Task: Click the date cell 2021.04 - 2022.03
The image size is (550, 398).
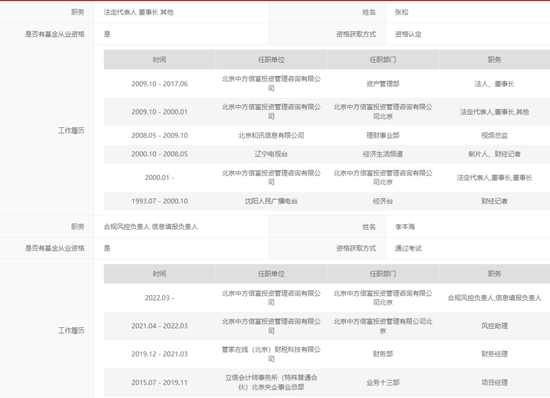Action: (160, 326)
